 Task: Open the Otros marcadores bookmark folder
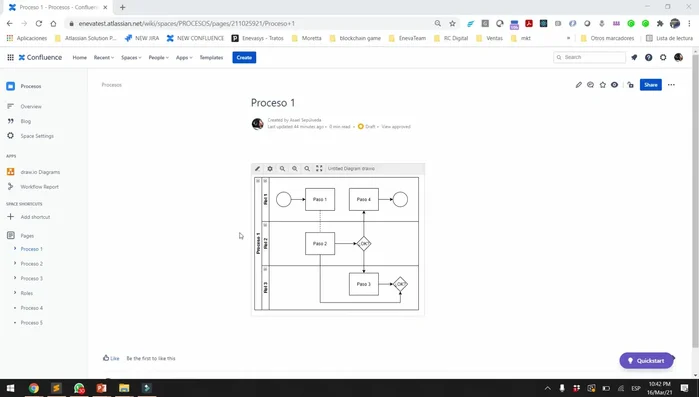[608, 38]
